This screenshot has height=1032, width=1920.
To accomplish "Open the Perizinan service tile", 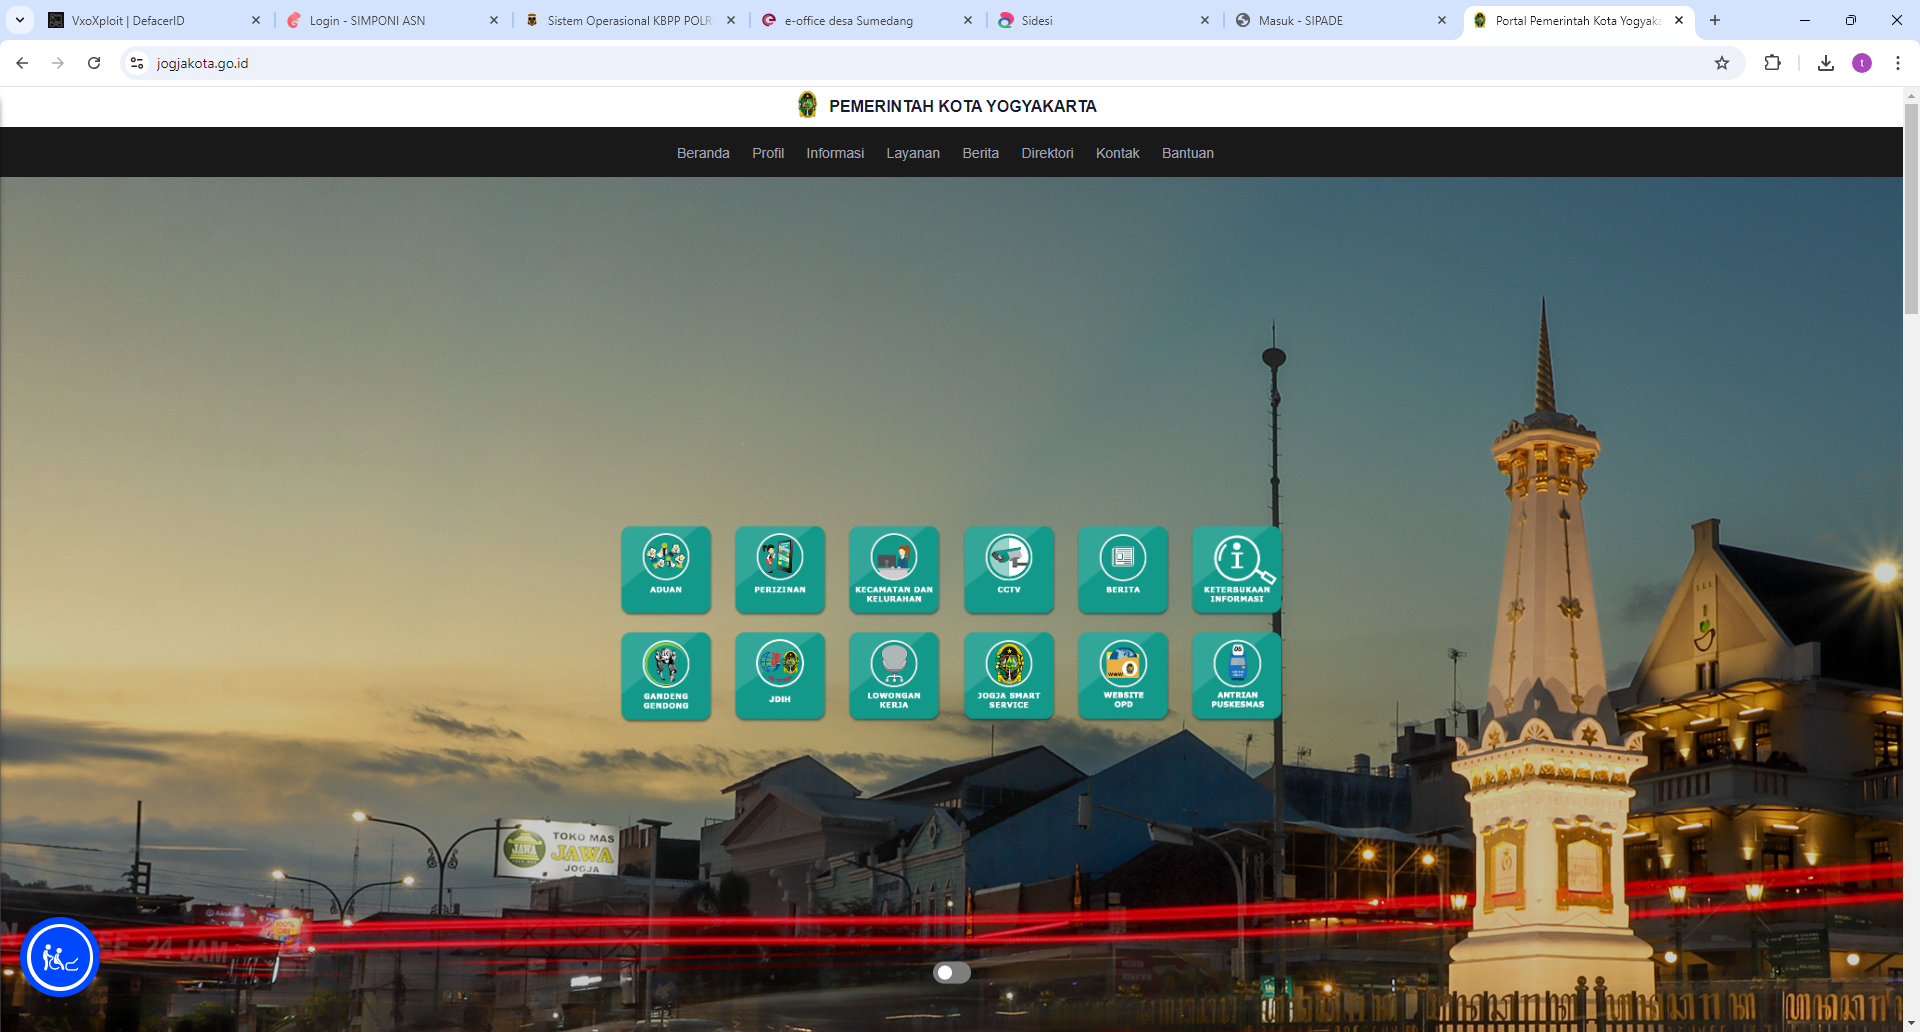I will pyautogui.click(x=780, y=569).
